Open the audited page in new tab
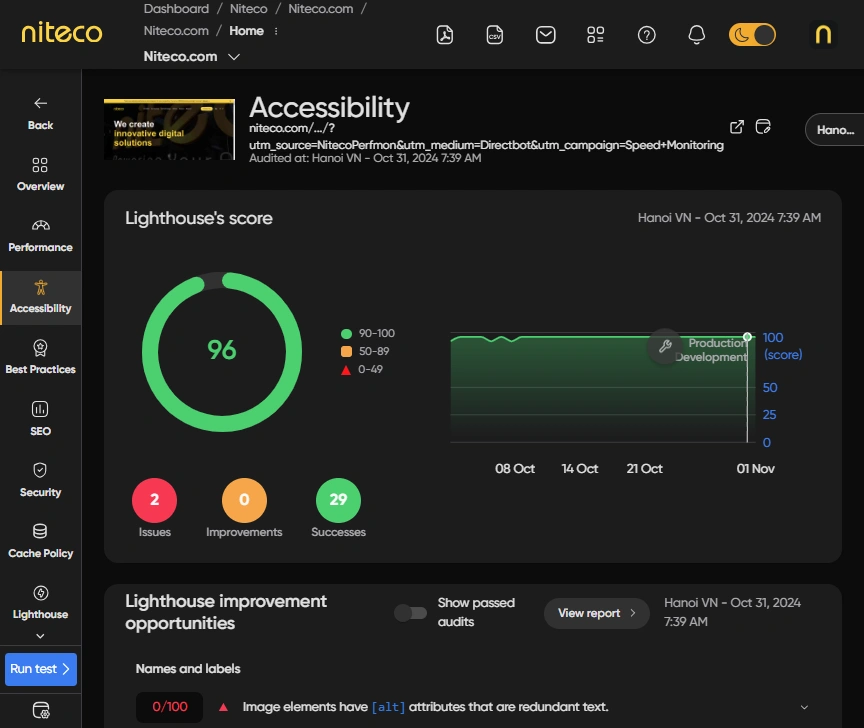The image size is (864, 728). click(x=737, y=127)
